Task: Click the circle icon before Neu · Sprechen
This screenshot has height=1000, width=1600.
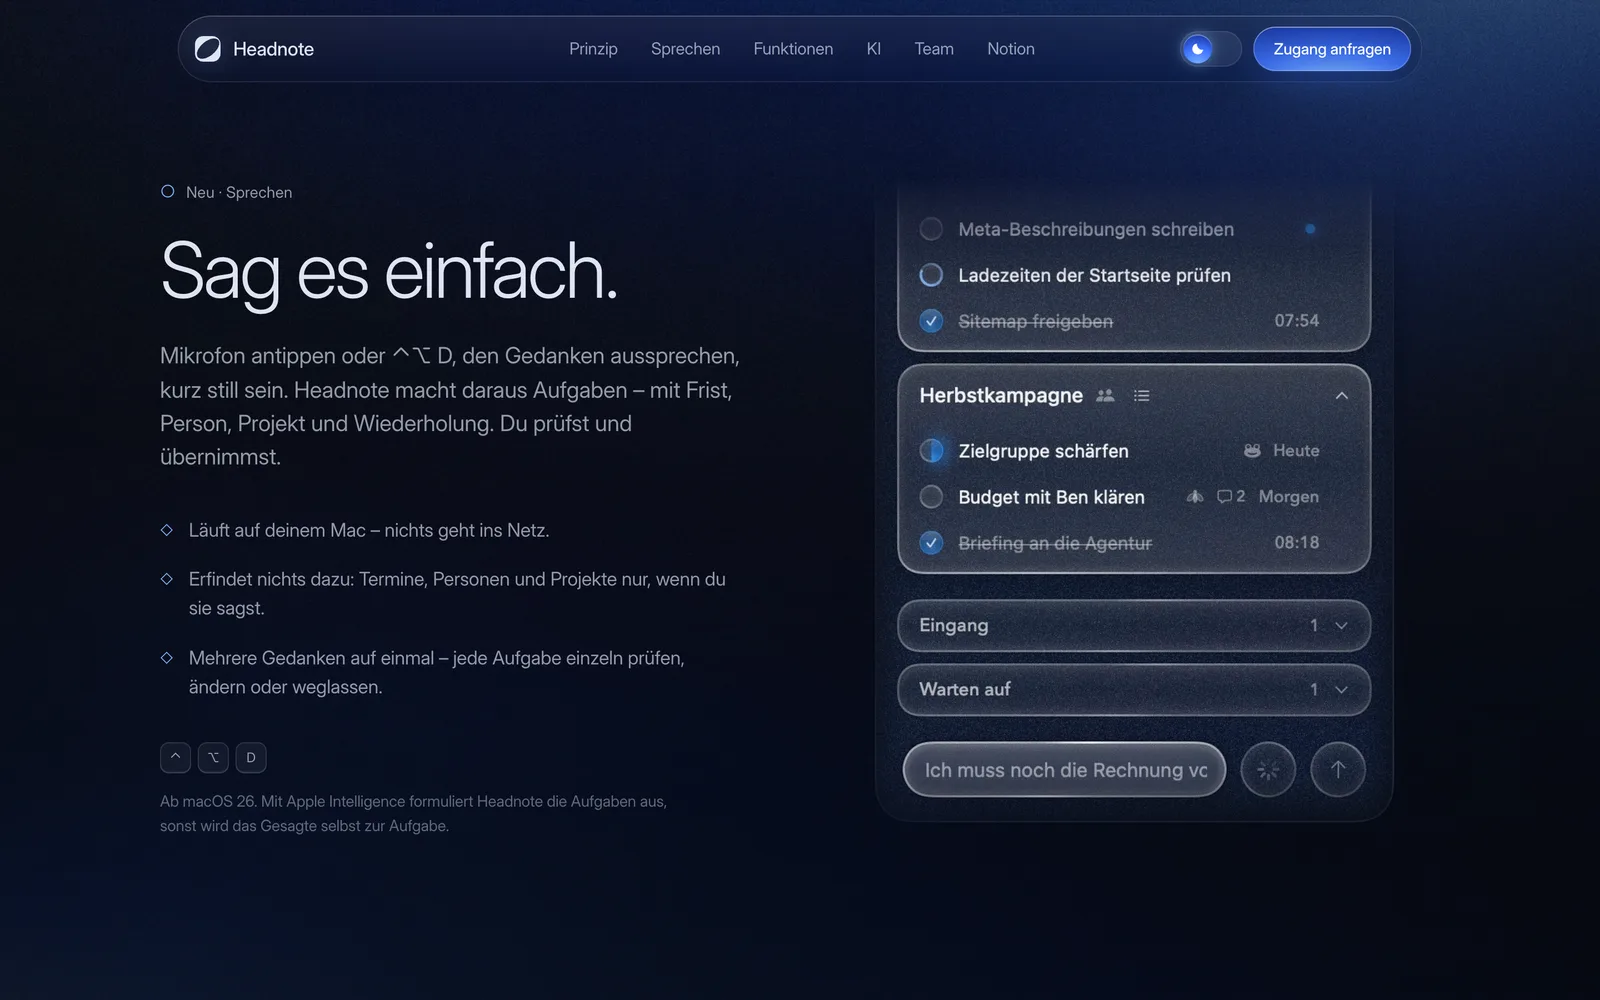Action: click(x=168, y=191)
